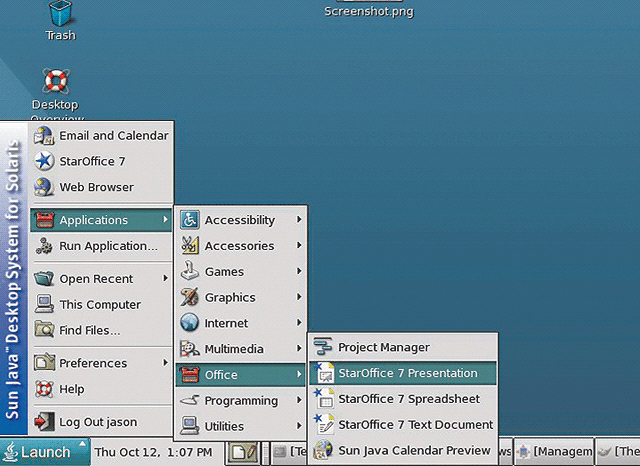
Task: Choose Find Files... menu entry
Action: (x=101, y=330)
